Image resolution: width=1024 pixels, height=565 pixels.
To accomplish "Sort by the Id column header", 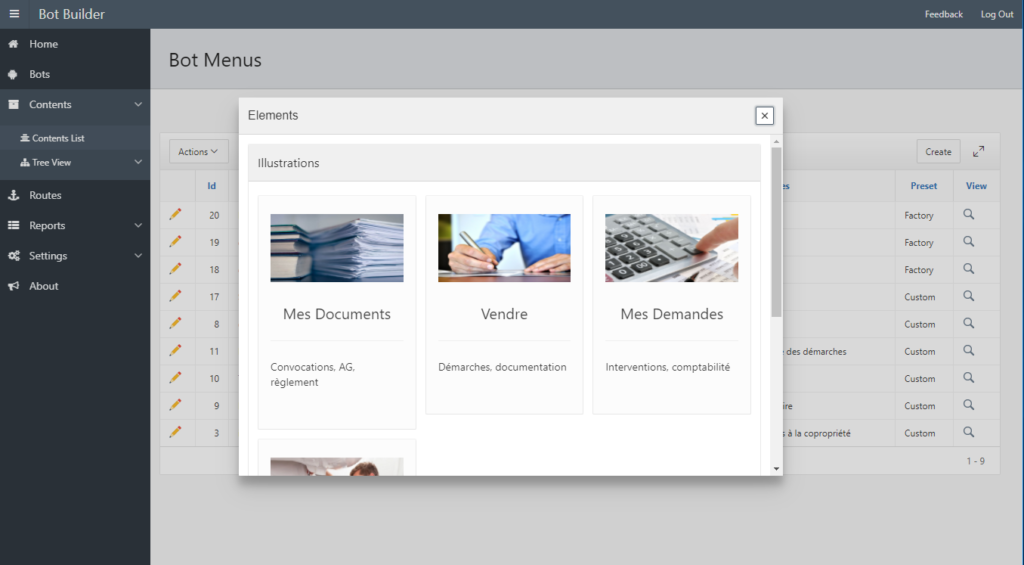I will point(212,186).
